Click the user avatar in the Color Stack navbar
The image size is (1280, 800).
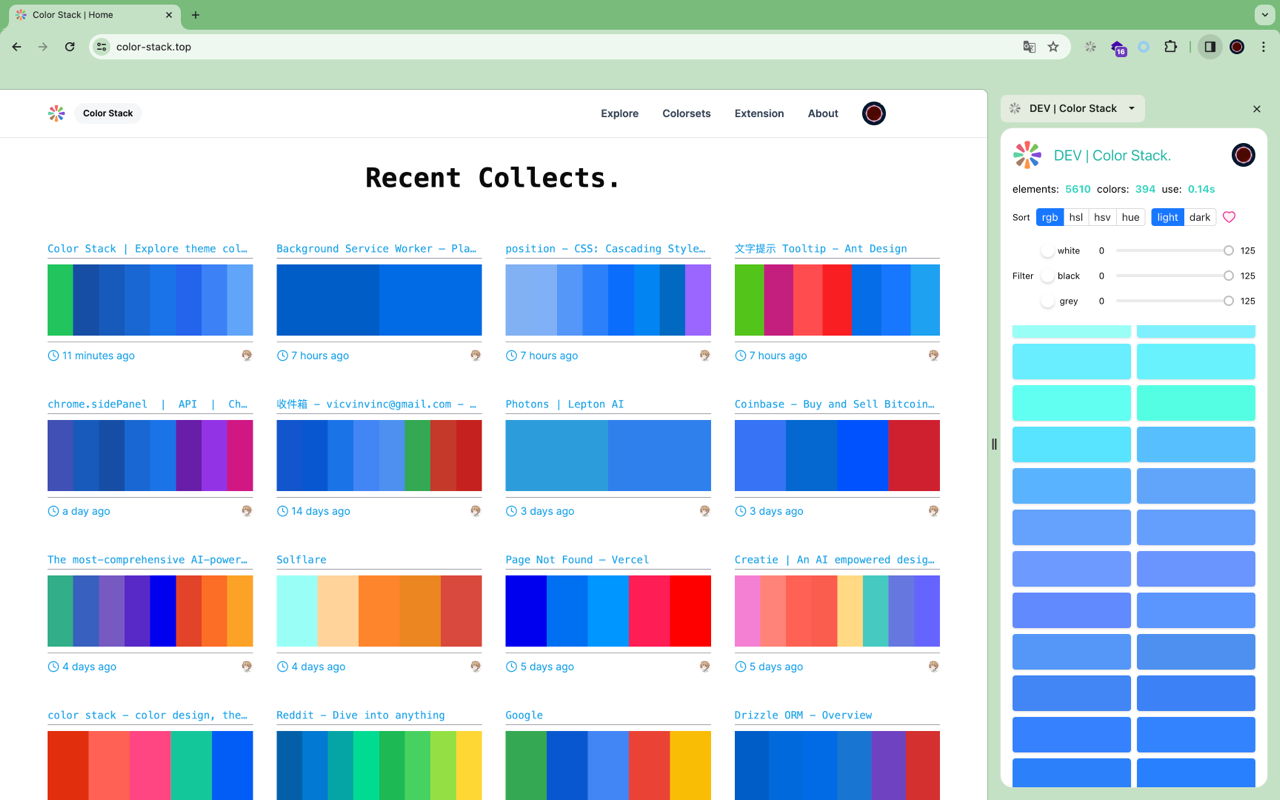pos(873,113)
